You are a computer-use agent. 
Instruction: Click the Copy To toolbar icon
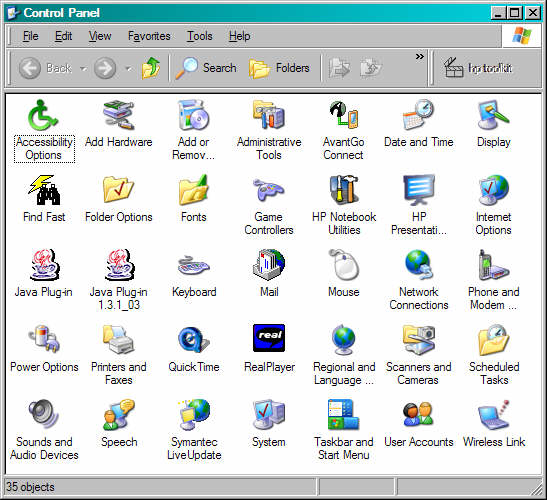coord(370,68)
